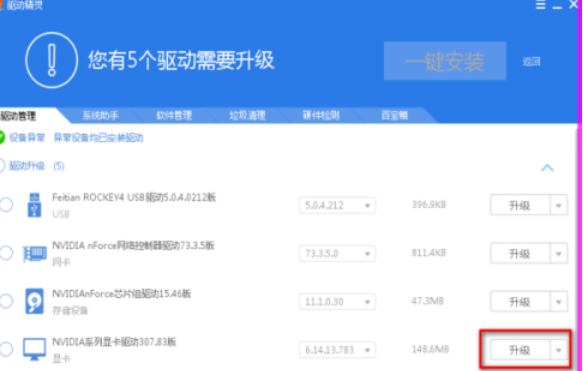Click the NVIDIA系列显卡驱动307.83版 name

(x=114, y=342)
